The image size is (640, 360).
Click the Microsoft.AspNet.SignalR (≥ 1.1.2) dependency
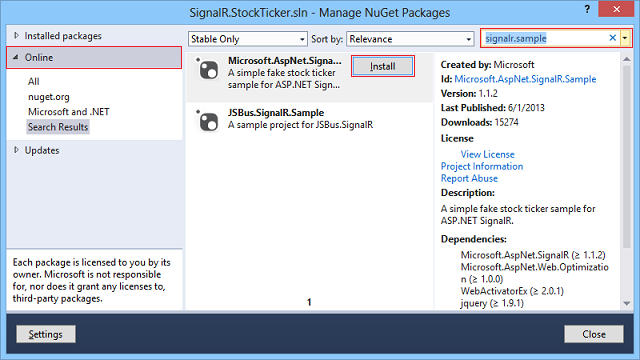(533, 255)
